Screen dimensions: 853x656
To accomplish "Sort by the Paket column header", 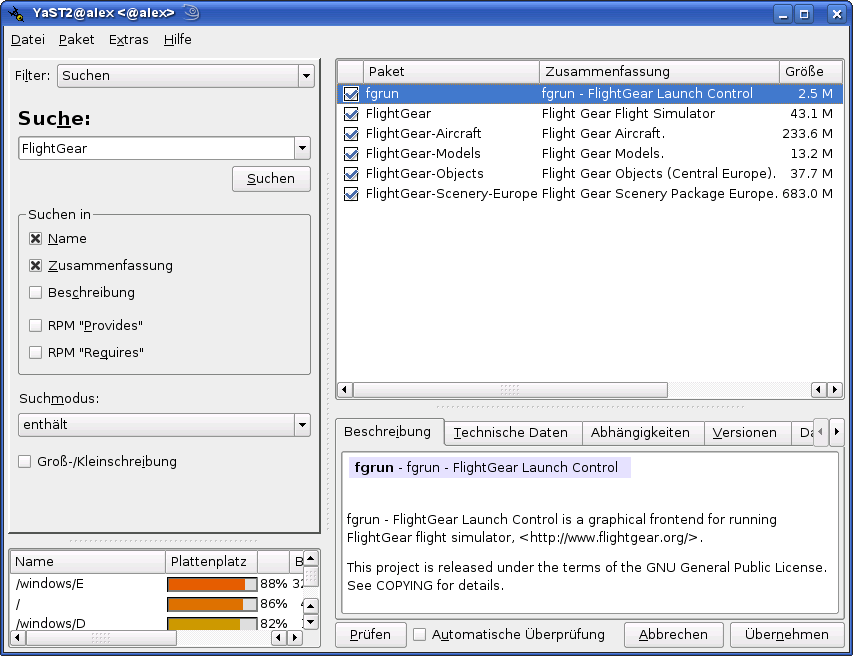I will [x=451, y=72].
